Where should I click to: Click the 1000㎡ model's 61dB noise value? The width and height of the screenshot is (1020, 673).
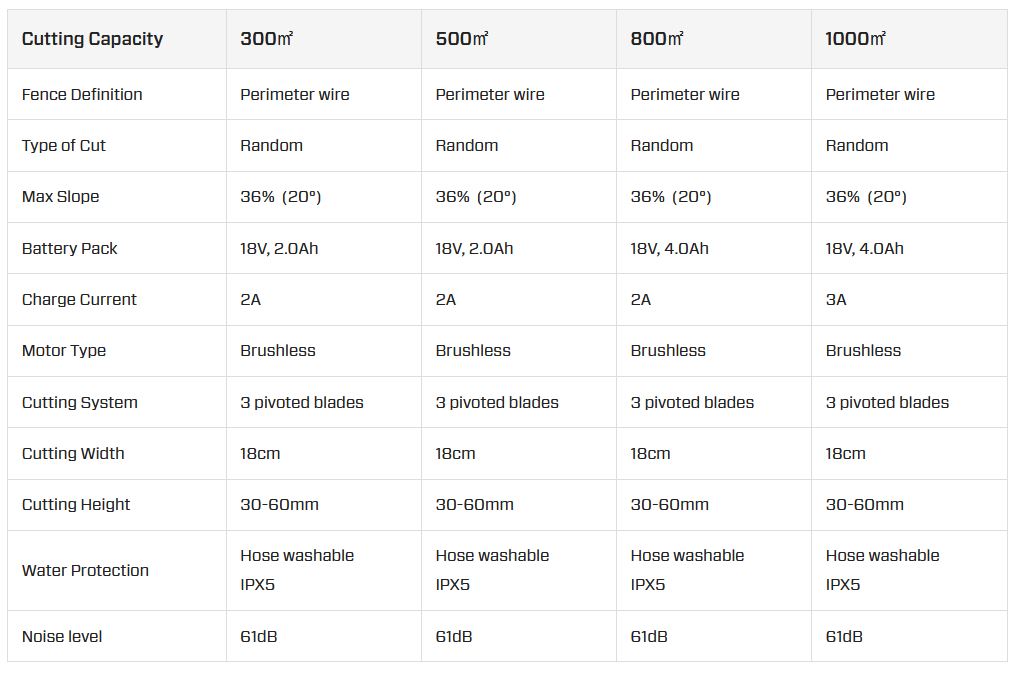(x=844, y=636)
